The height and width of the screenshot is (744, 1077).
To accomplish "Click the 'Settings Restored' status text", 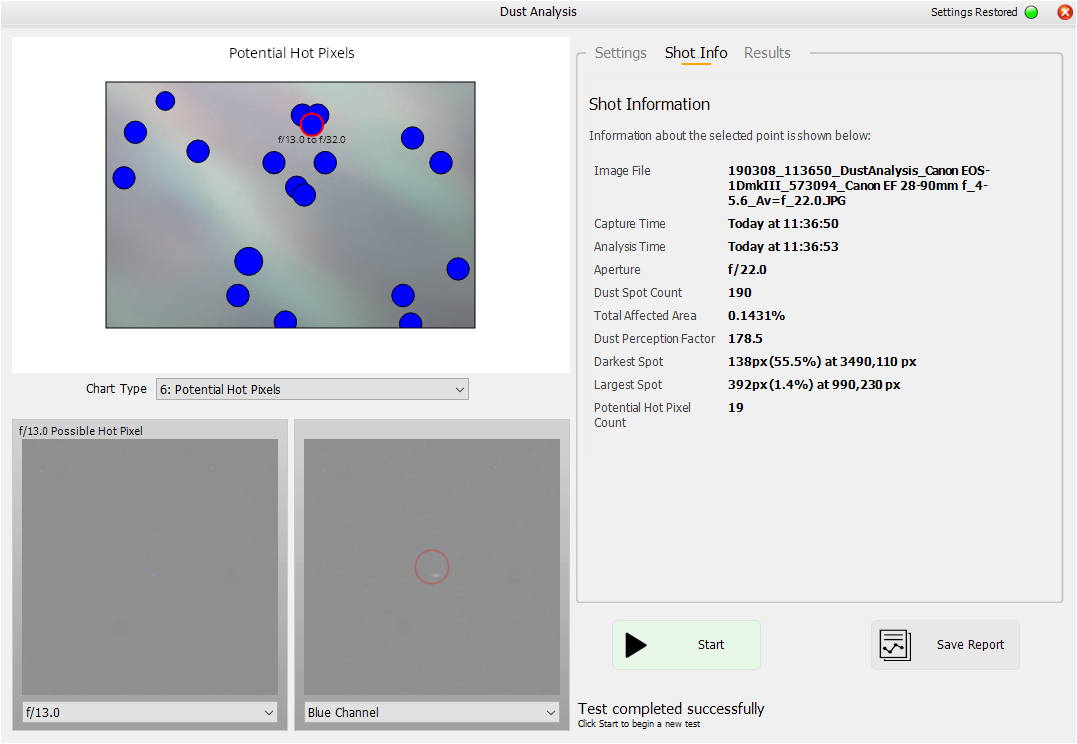I will (973, 12).
